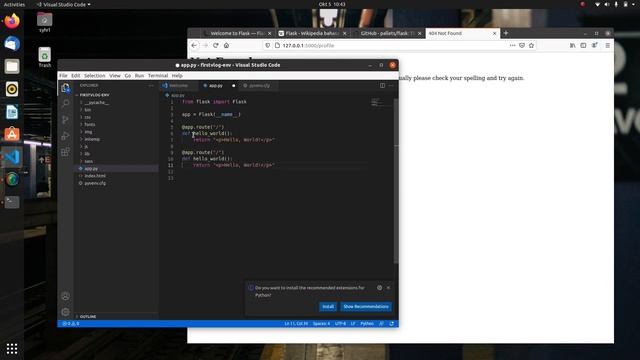
Task: Click the feedback icon in the status bar
Action: point(382,324)
